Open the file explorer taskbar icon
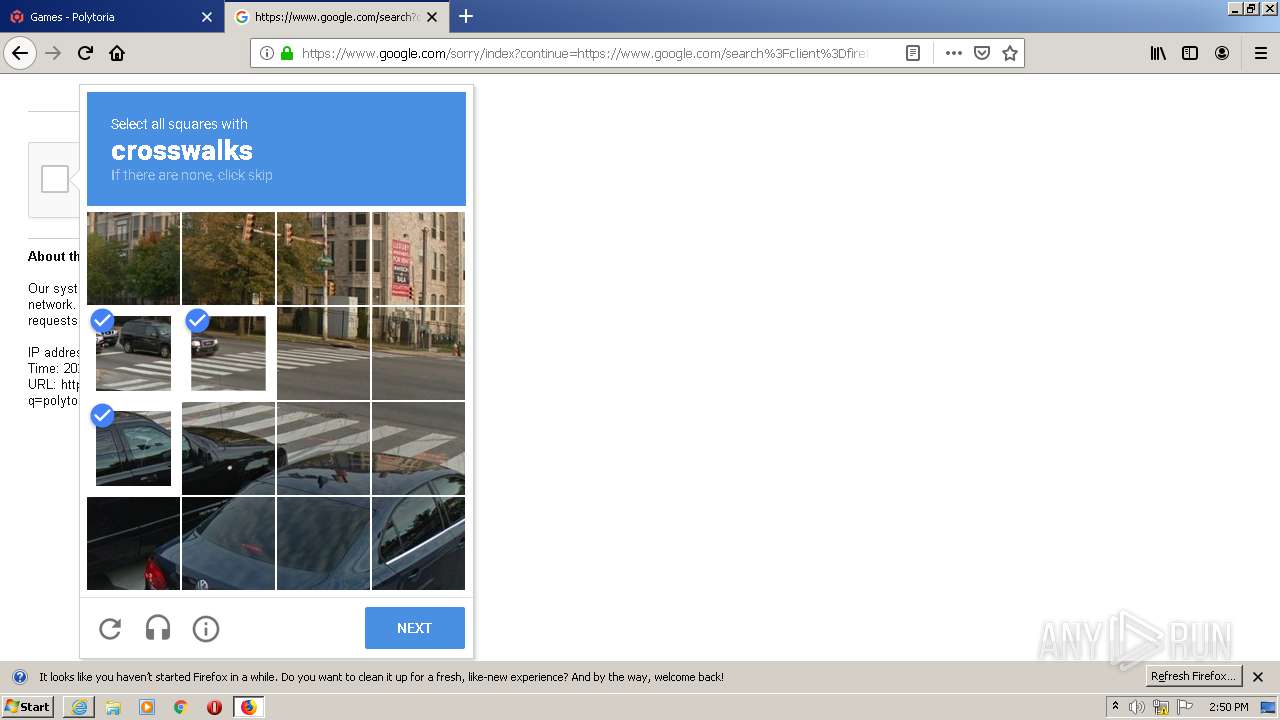 coord(113,707)
